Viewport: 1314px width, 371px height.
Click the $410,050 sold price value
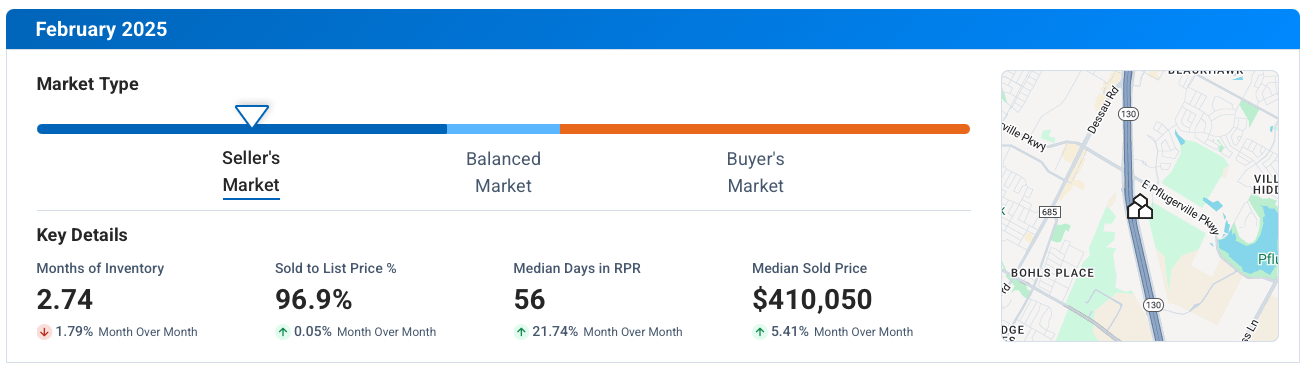pos(812,300)
